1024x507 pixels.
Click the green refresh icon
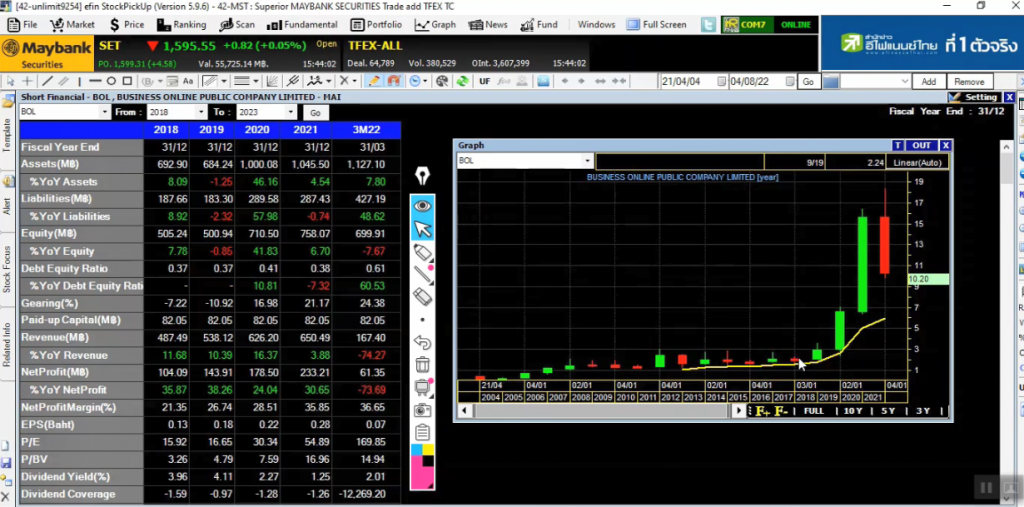(x=462, y=81)
